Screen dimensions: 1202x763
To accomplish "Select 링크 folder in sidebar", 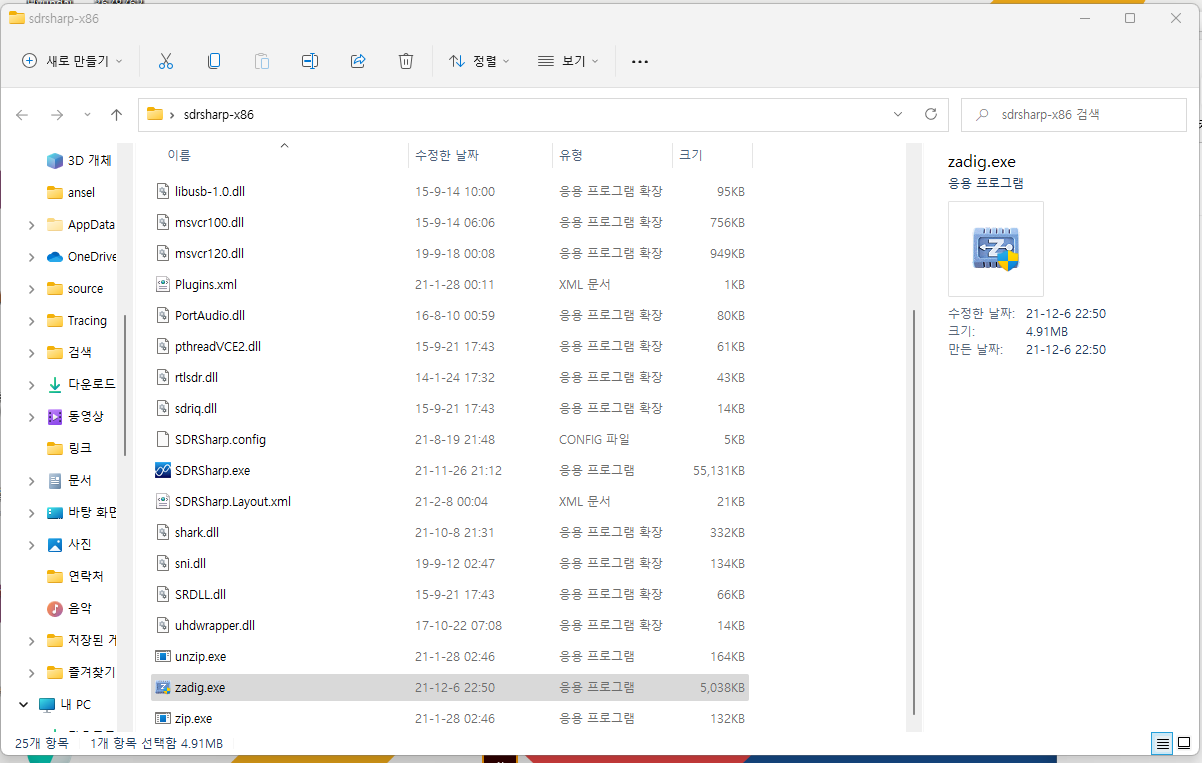I will (79, 448).
